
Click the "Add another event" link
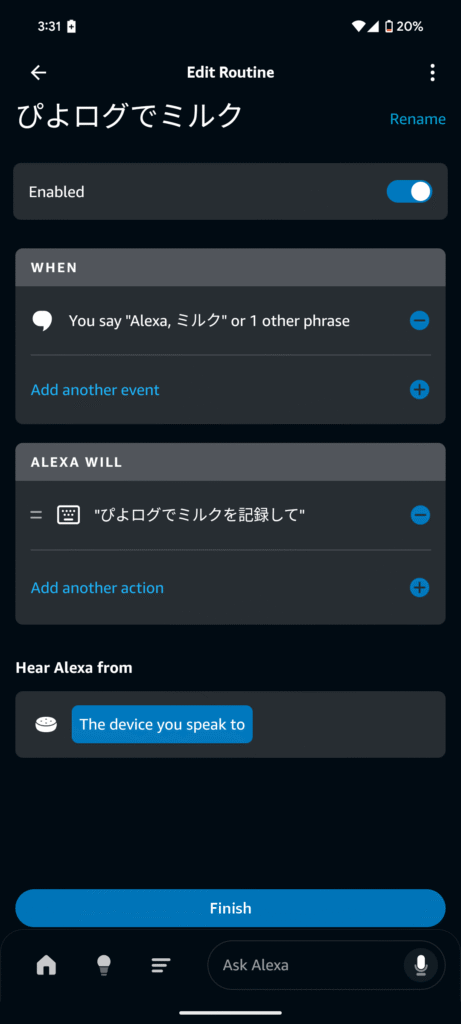point(95,390)
